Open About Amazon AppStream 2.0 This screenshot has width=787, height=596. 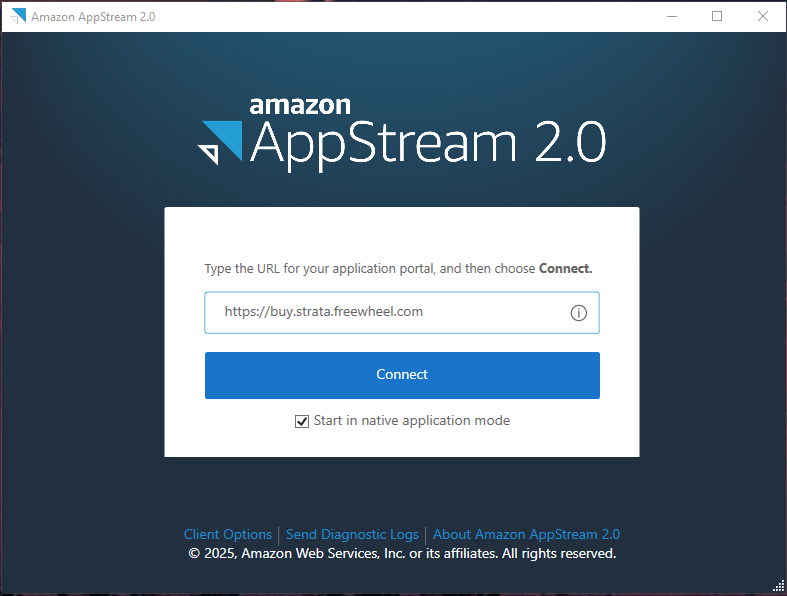pyautogui.click(x=526, y=535)
